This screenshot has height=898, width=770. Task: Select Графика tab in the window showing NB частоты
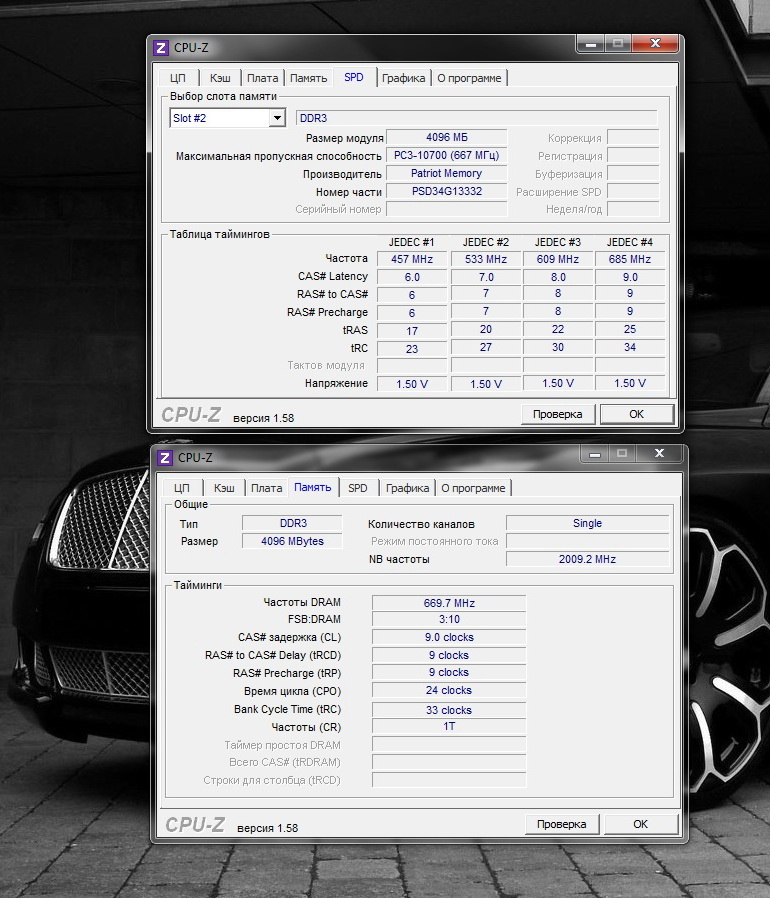[x=407, y=488]
